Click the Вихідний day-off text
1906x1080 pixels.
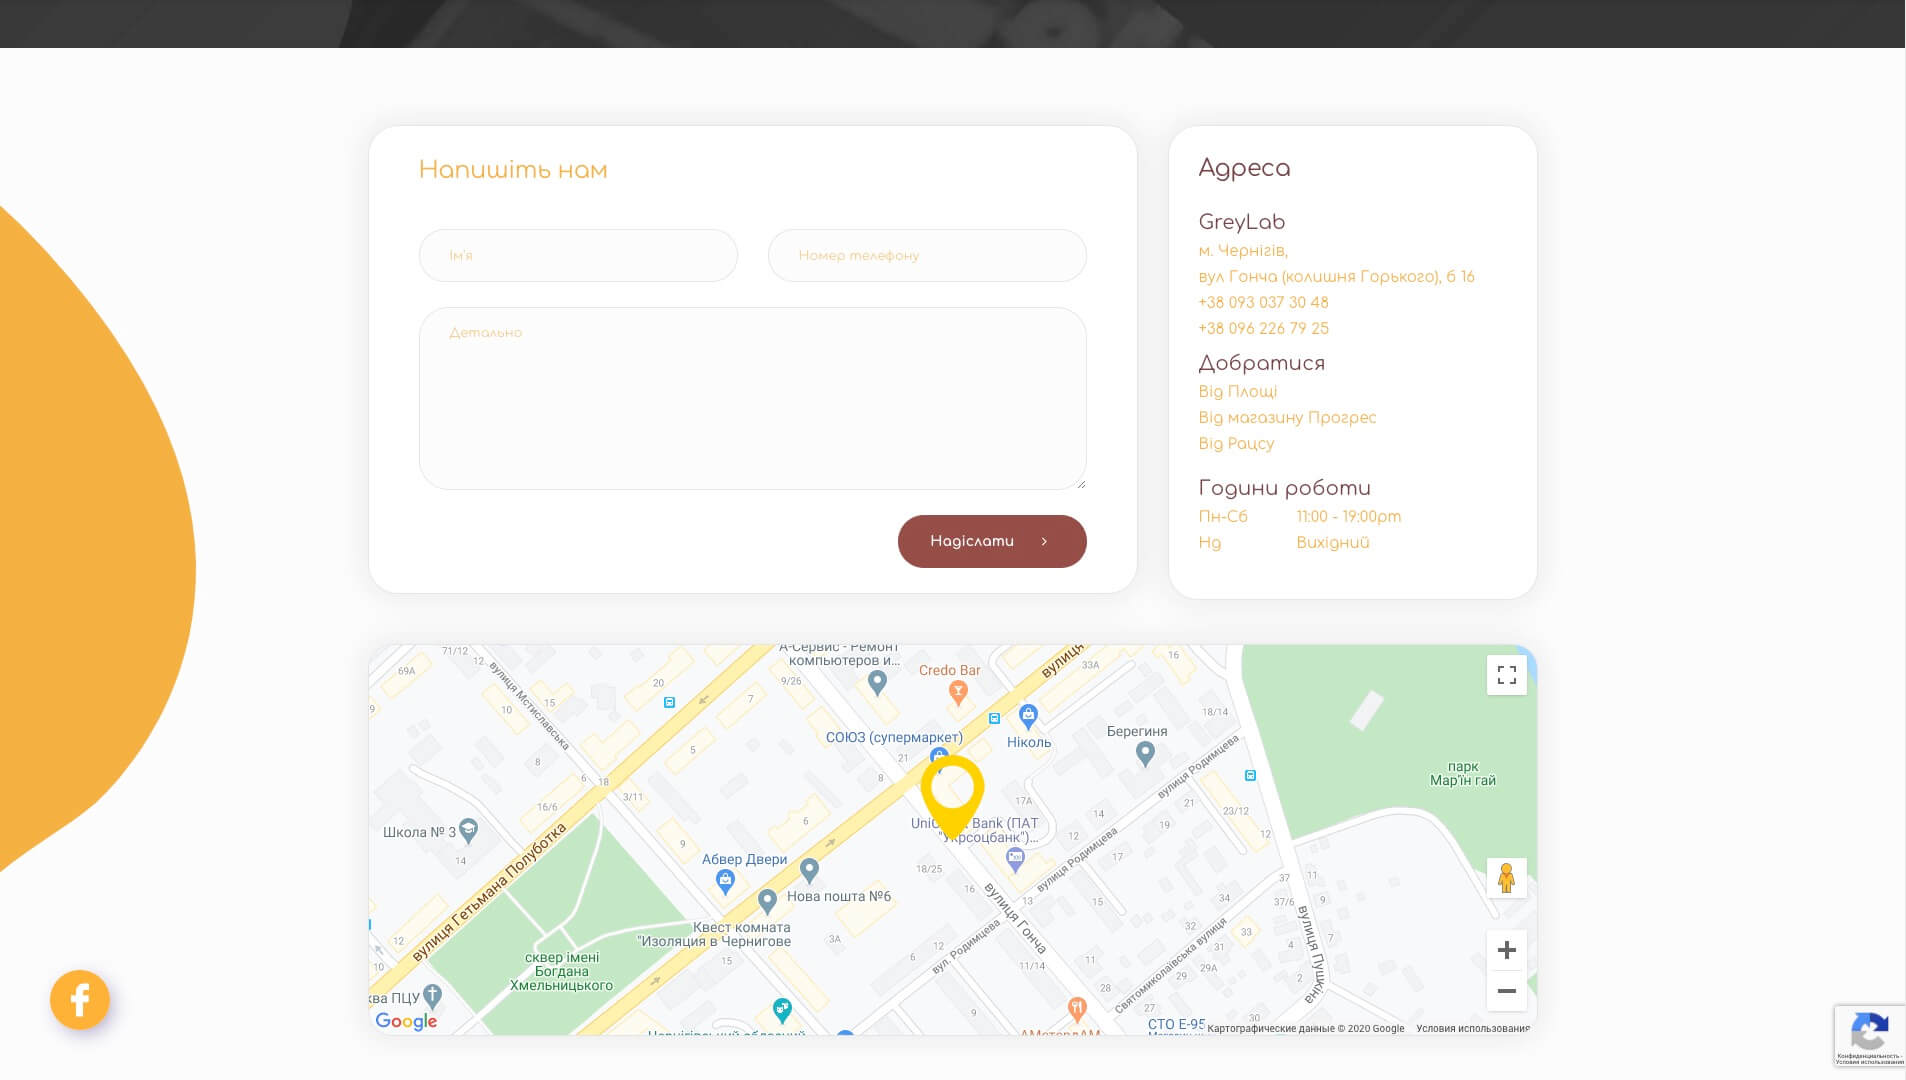click(x=1332, y=542)
